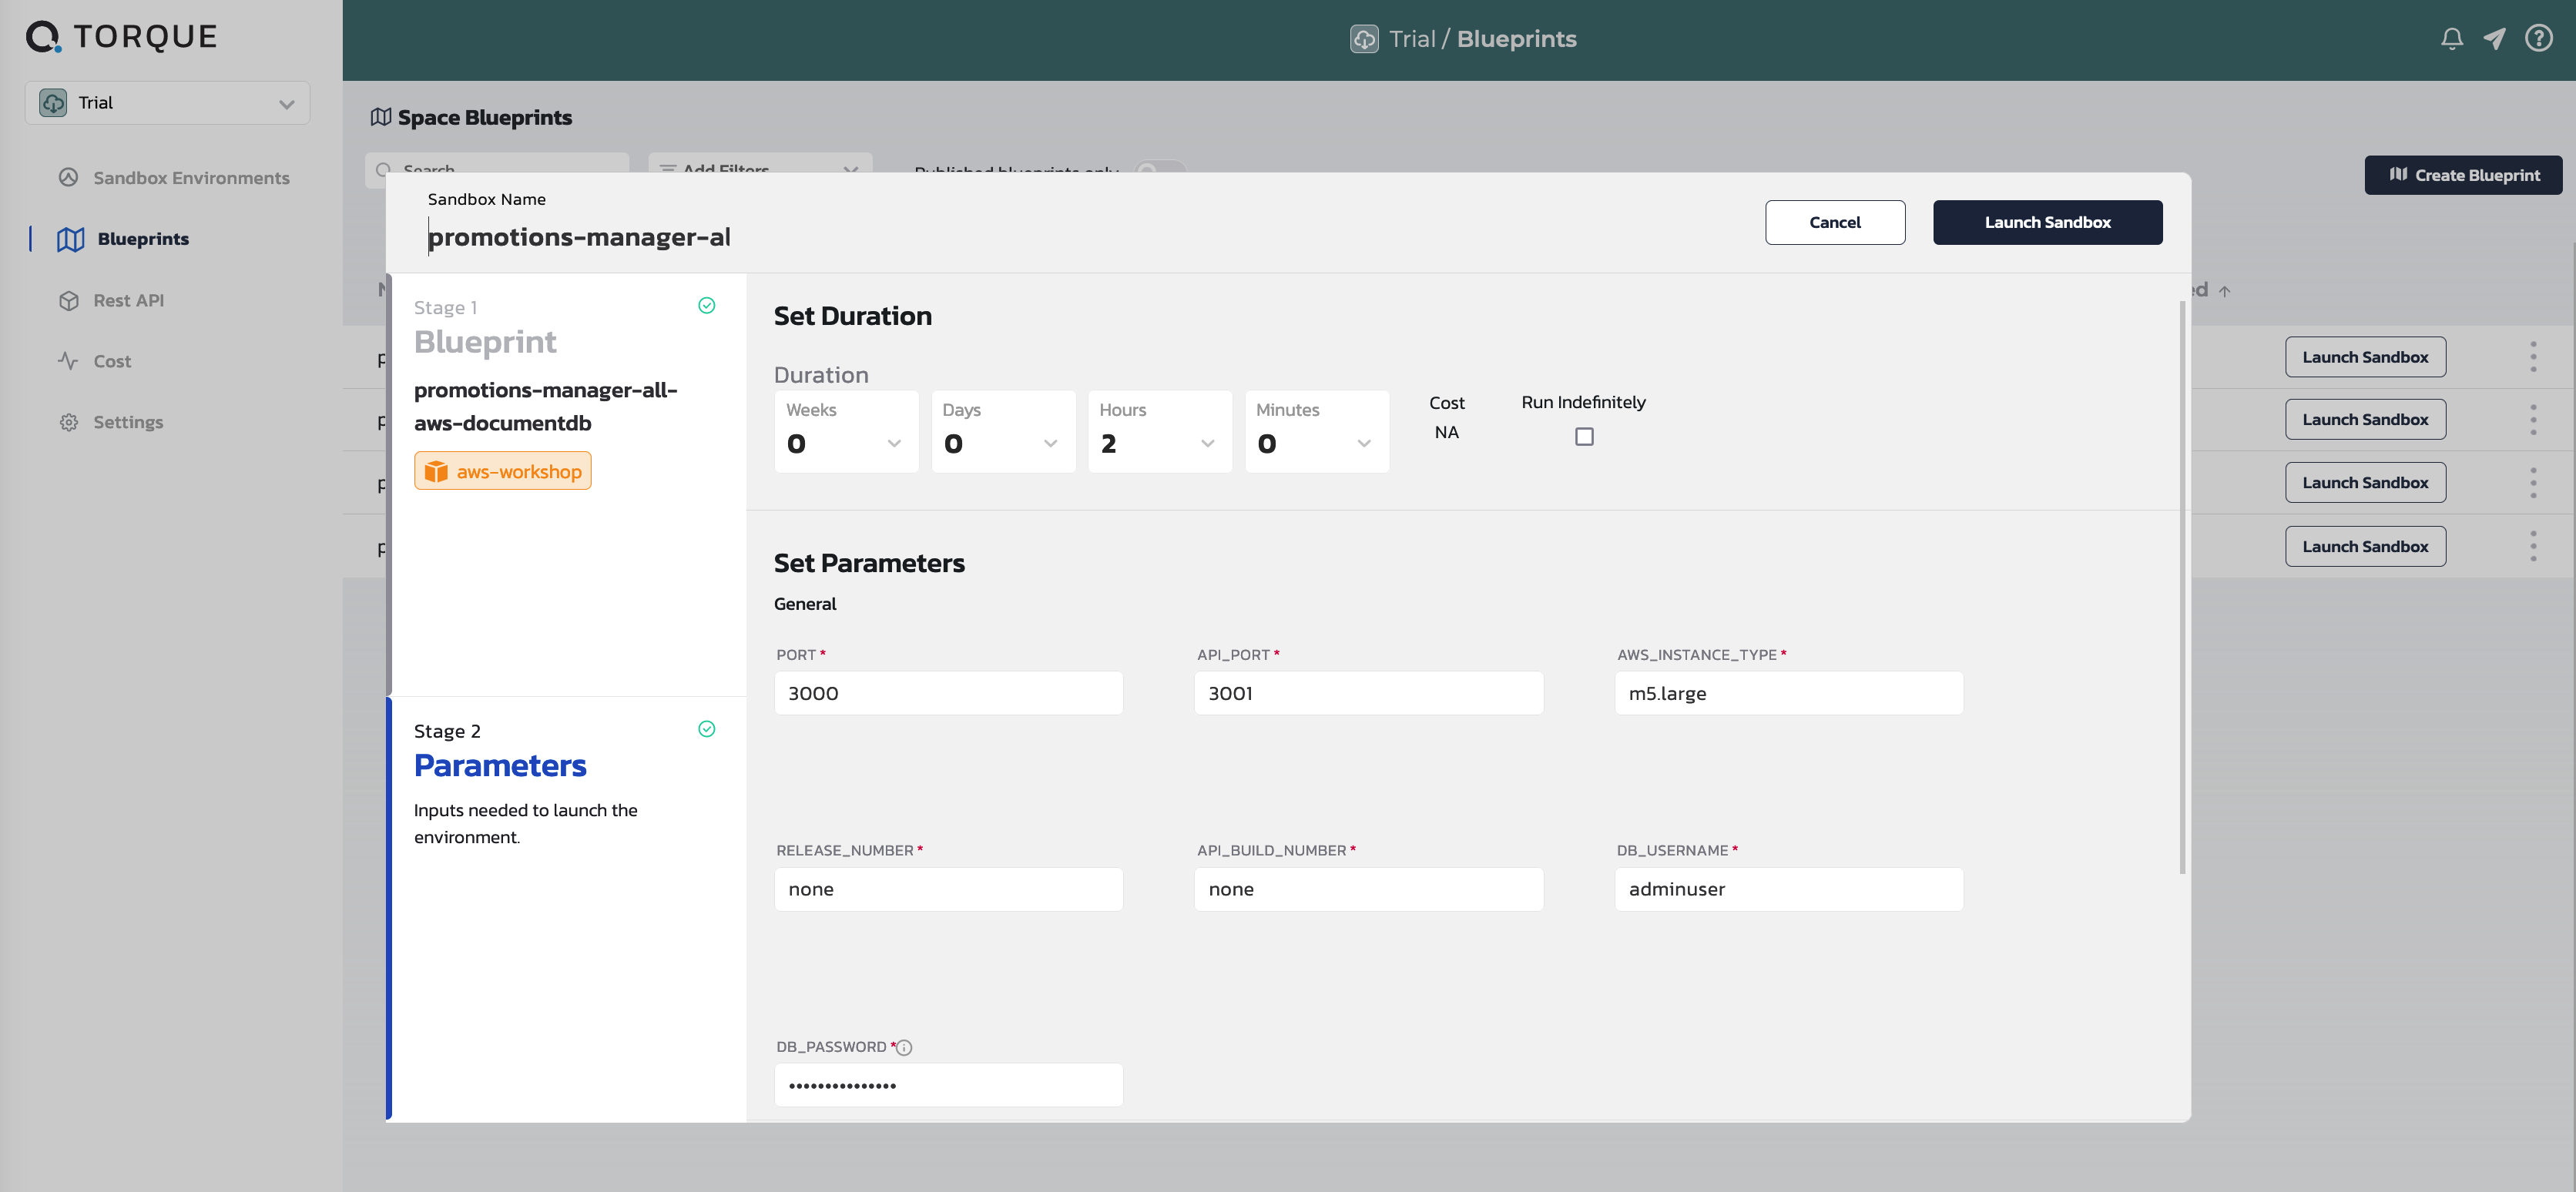
Task: Click the Cancel button
Action: tap(1835, 222)
